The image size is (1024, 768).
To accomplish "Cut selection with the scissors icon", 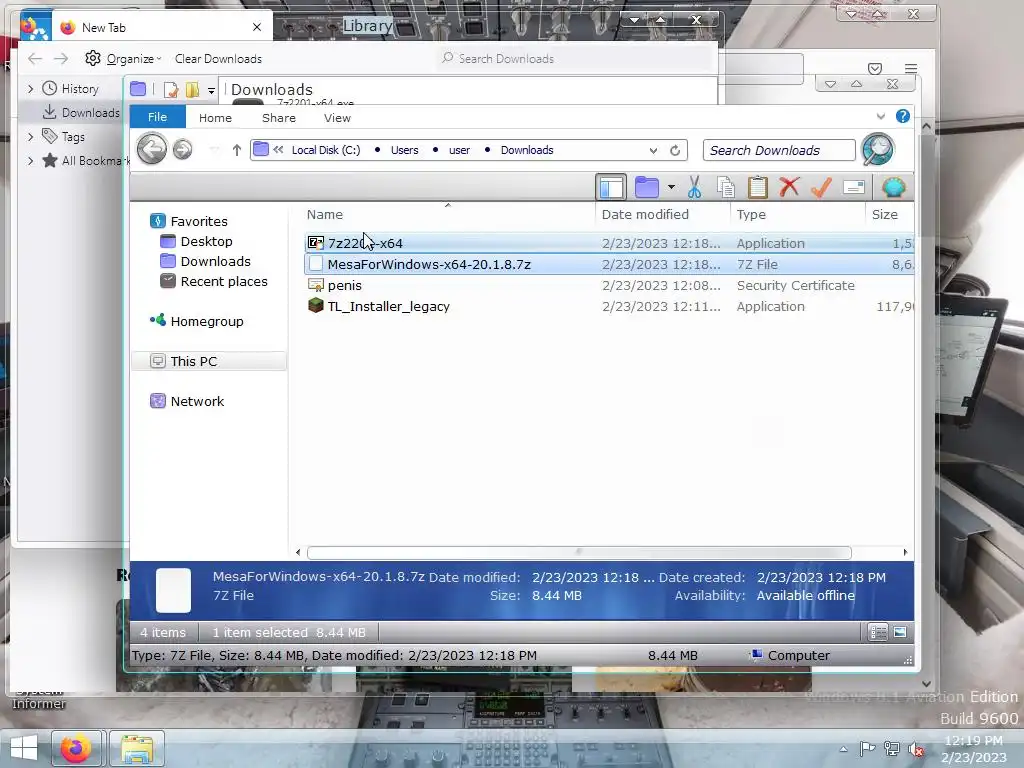I will (x=694, y=188).
